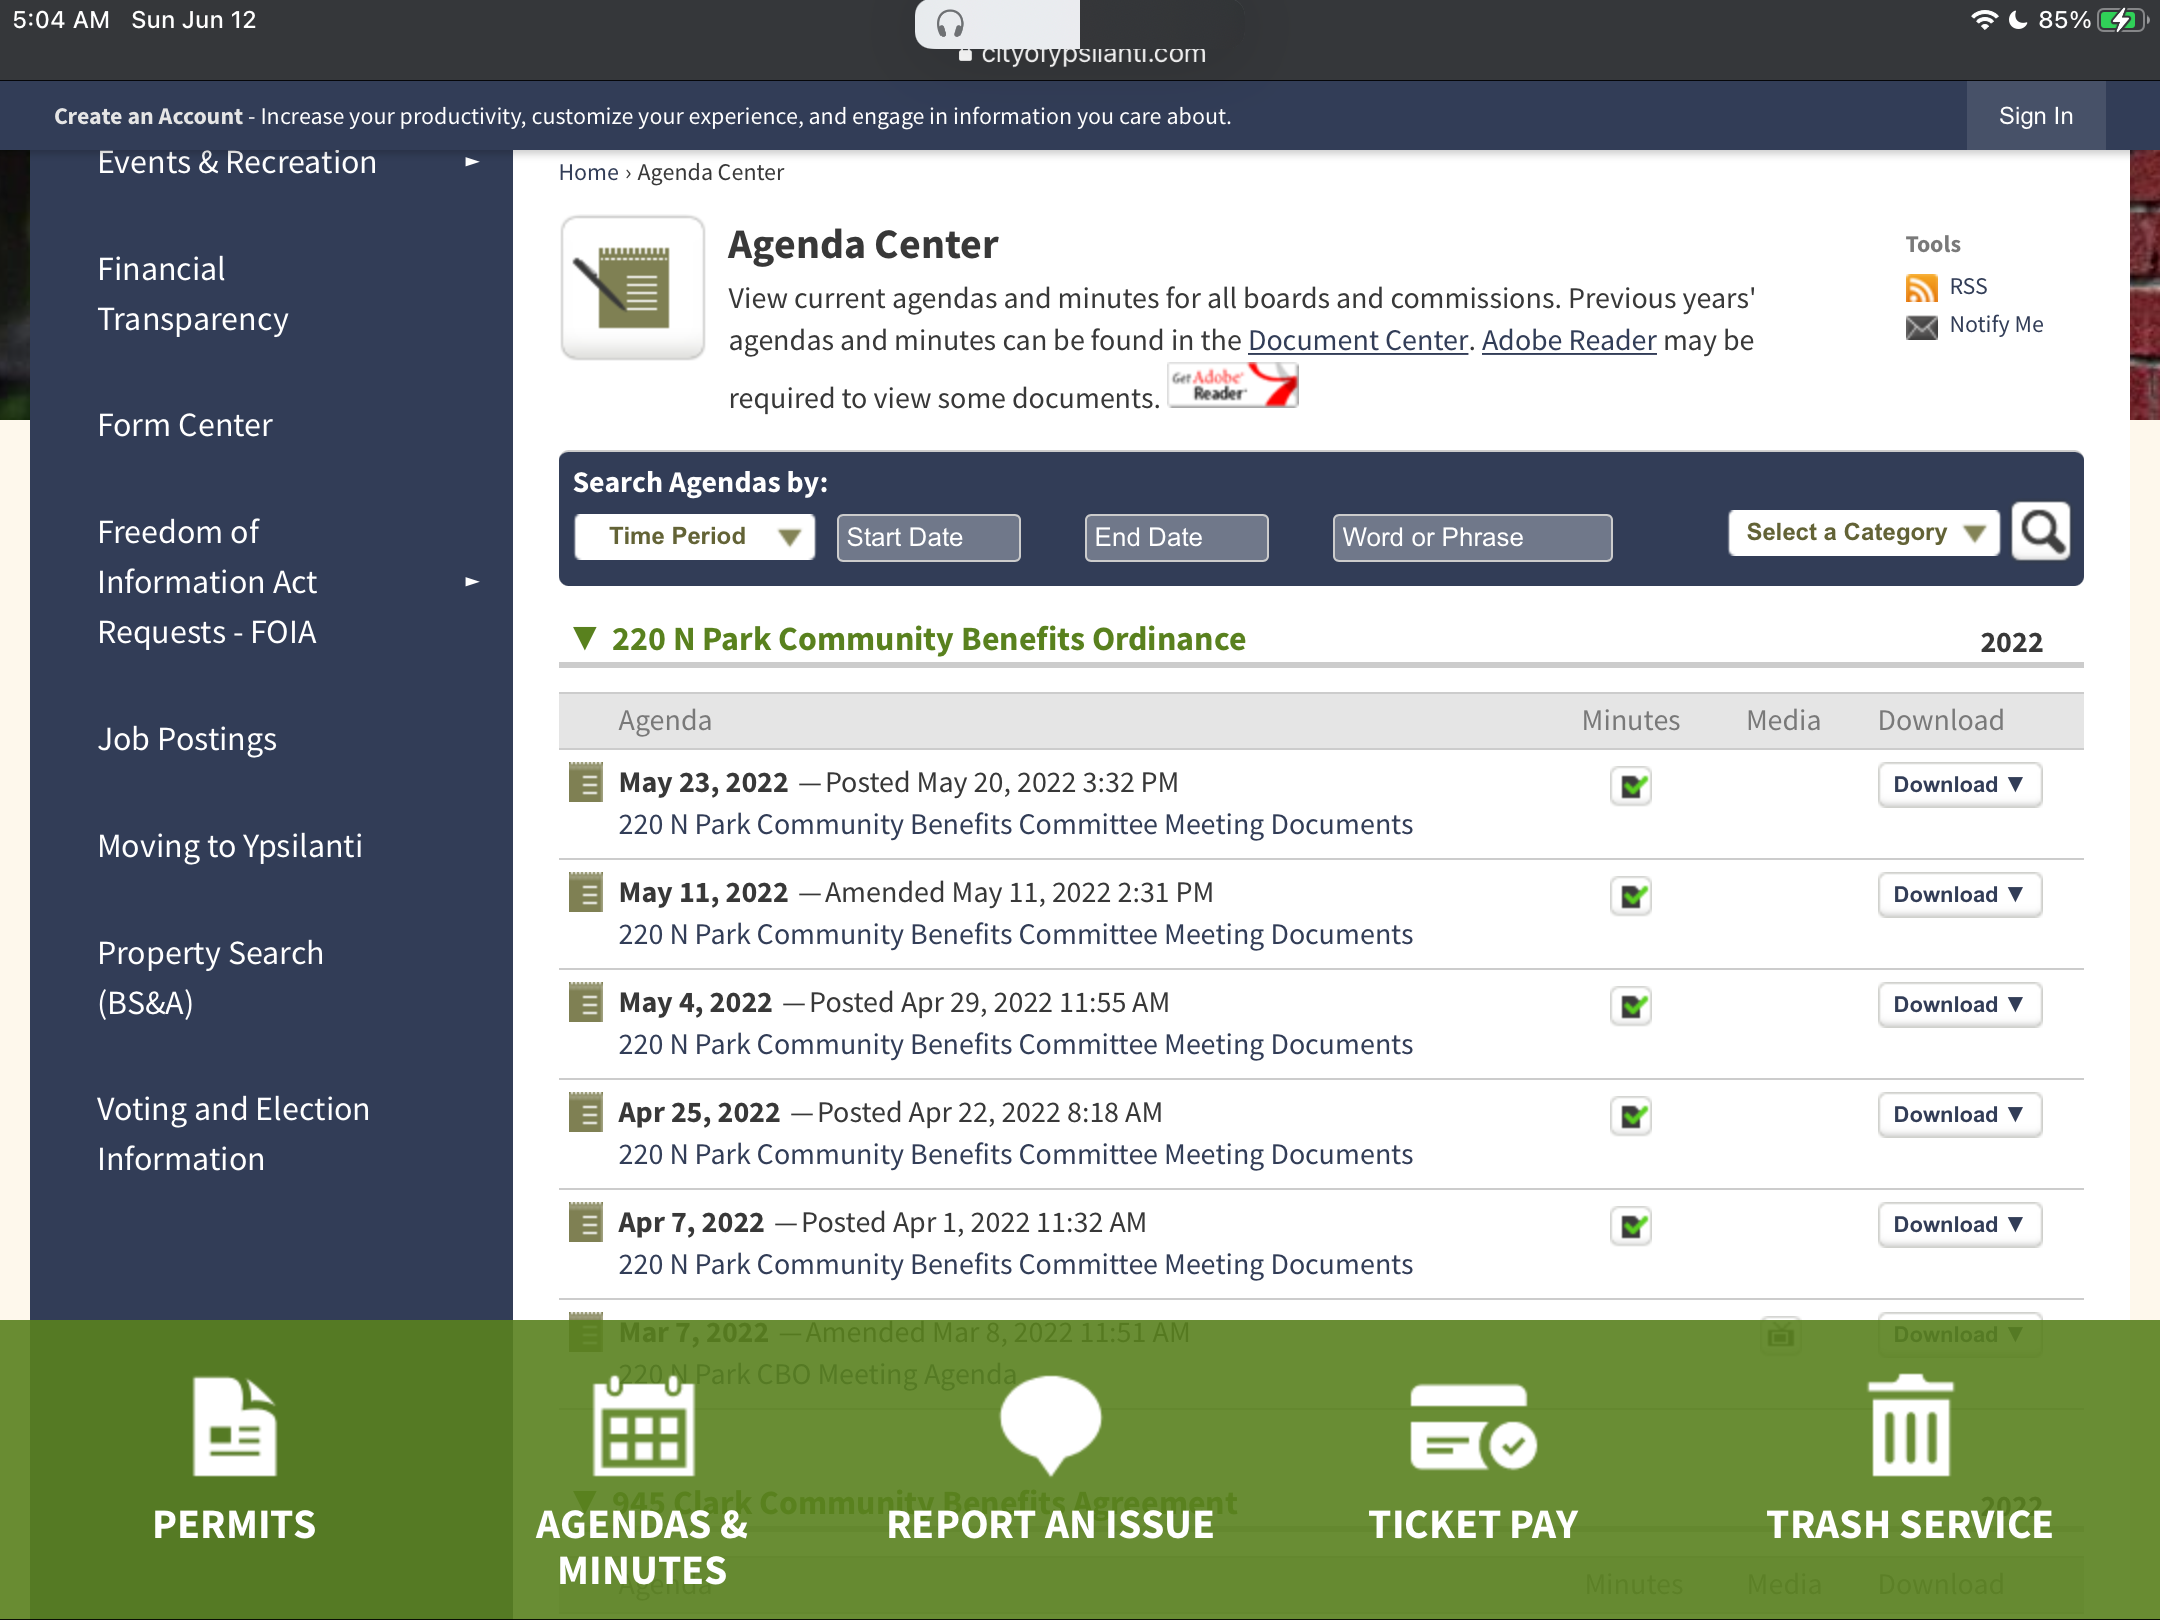2160x1620 pixels.
Task: Open the RSS feed icon
Action: (x=1921, y=288)
